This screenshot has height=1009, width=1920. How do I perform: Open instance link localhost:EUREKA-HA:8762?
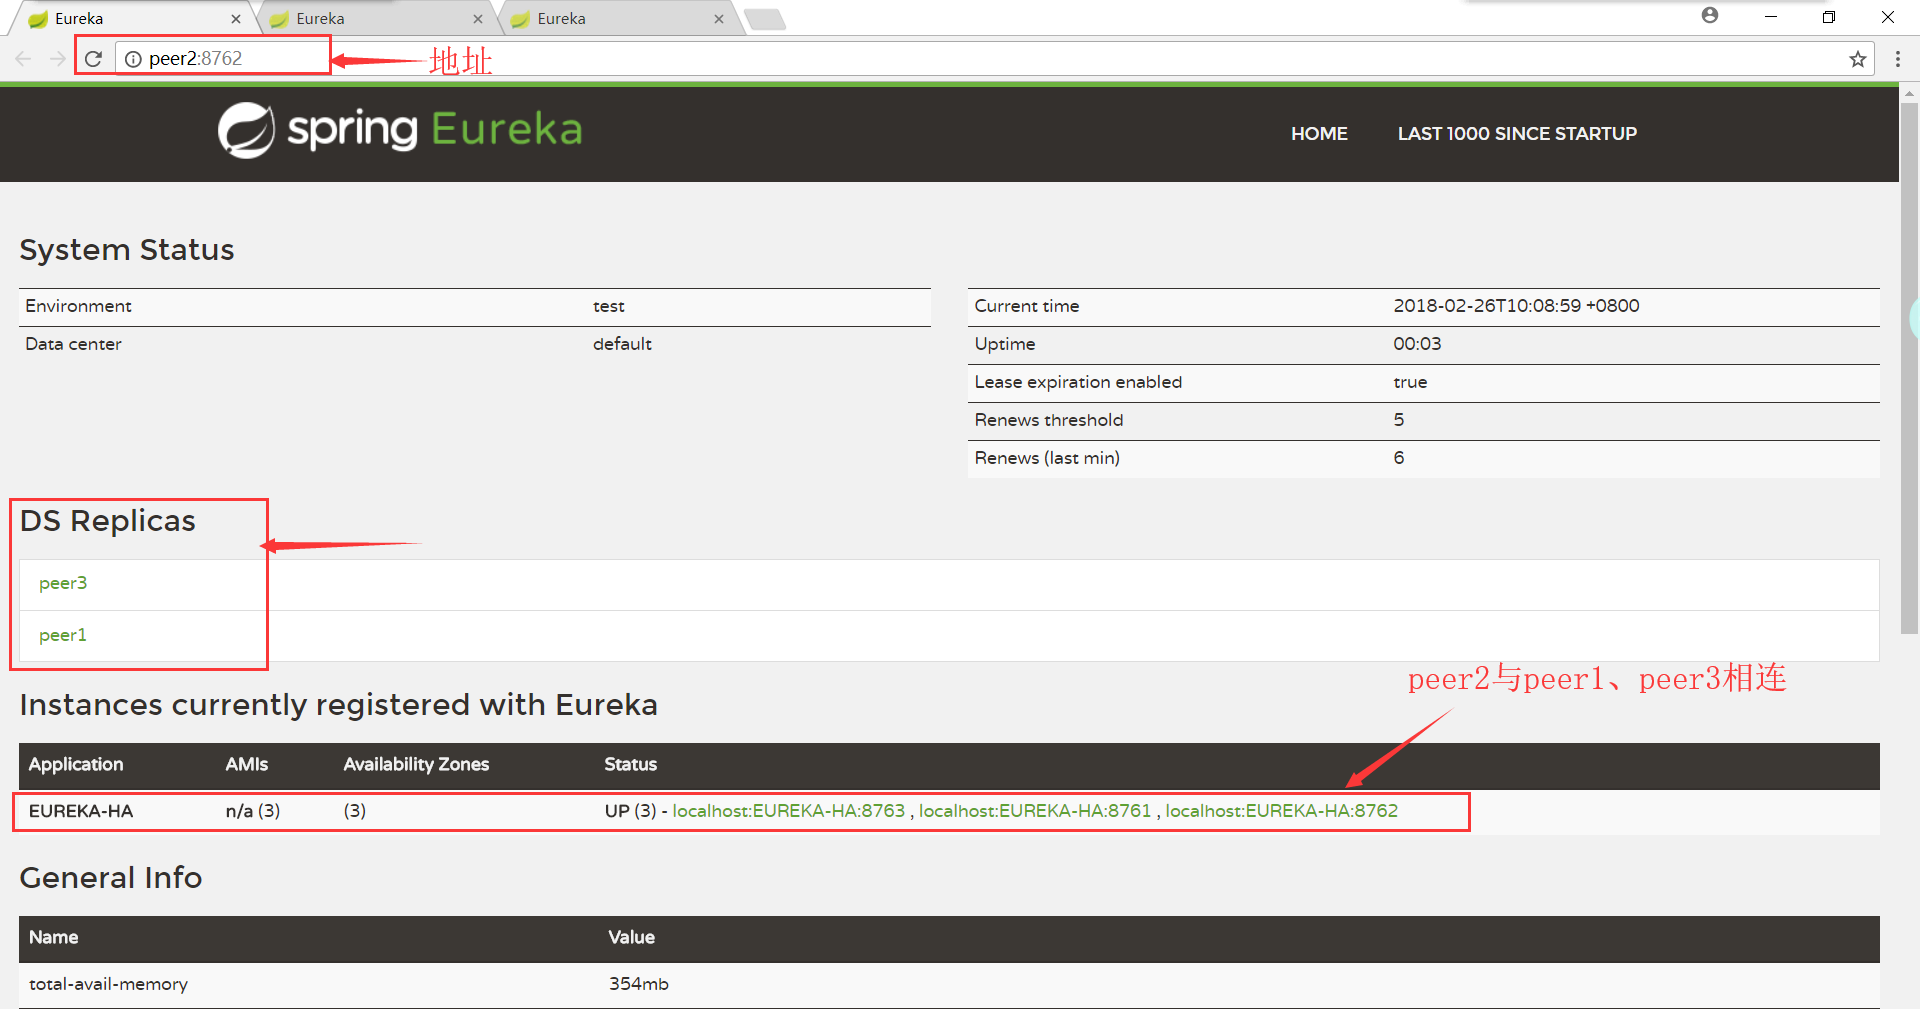(1281, 811)
